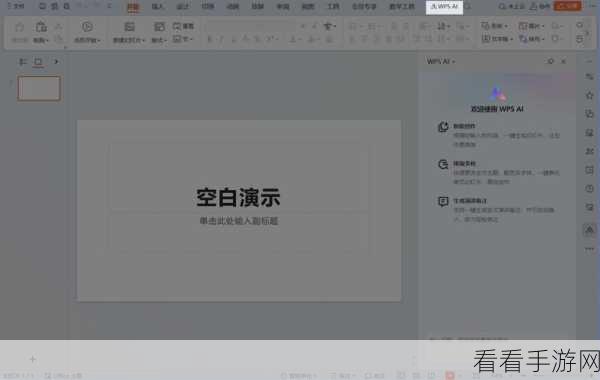Viewport: 600px width, 380px height.
Task: Click the save icon in the quick access bar
Action: pos(43,7)
